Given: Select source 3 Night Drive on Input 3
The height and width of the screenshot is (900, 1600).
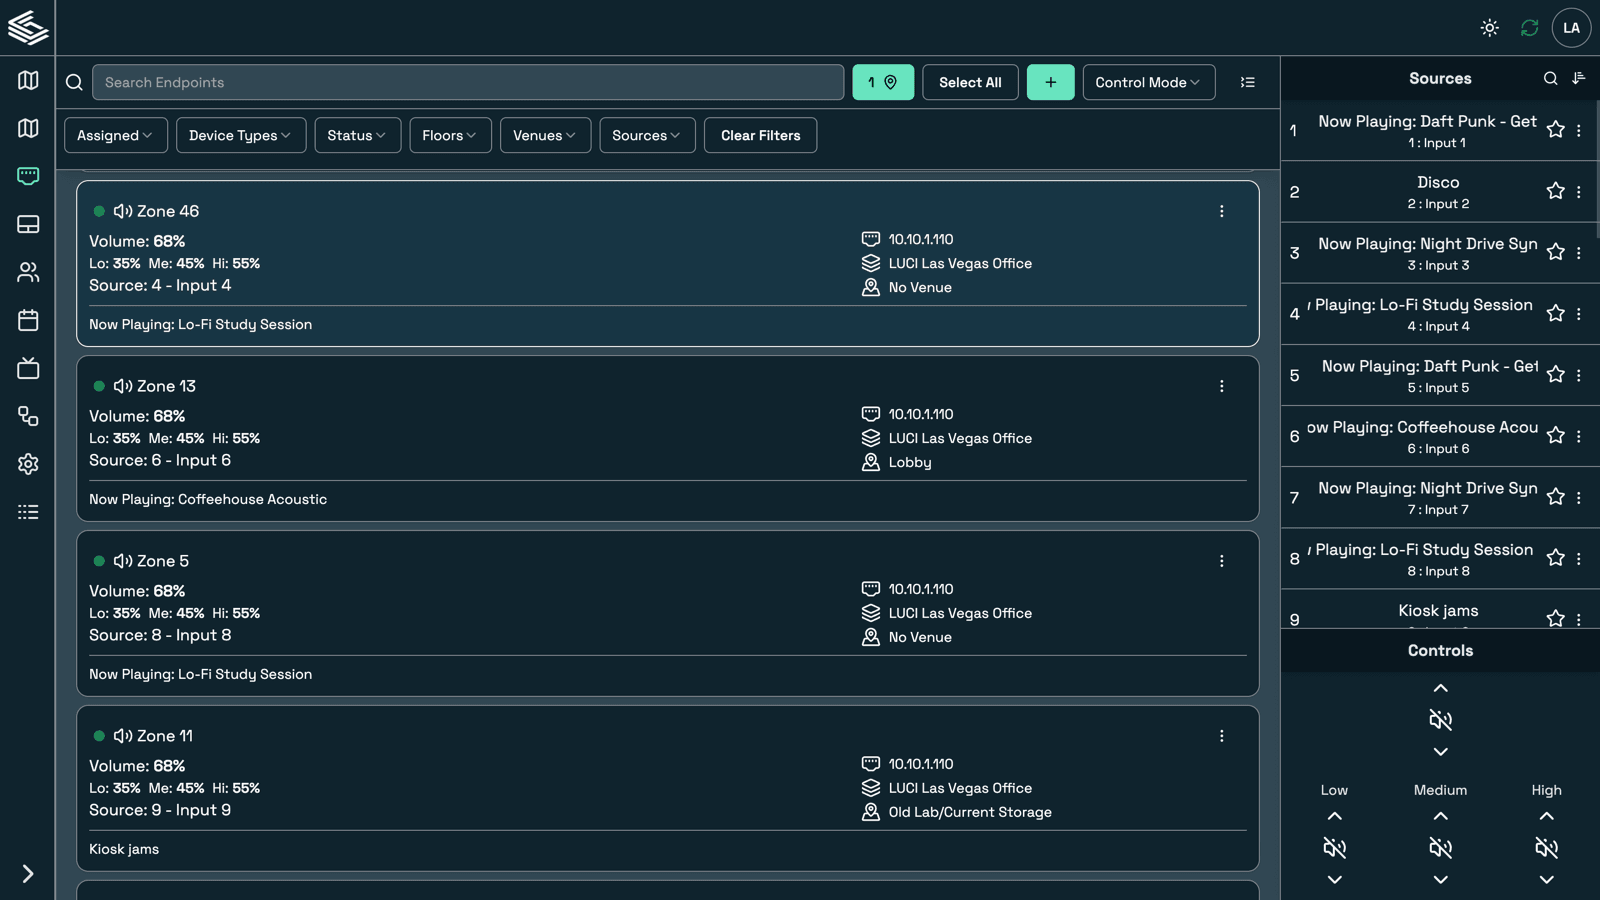Looking at the screenshot, I should tap(1427, 253).
